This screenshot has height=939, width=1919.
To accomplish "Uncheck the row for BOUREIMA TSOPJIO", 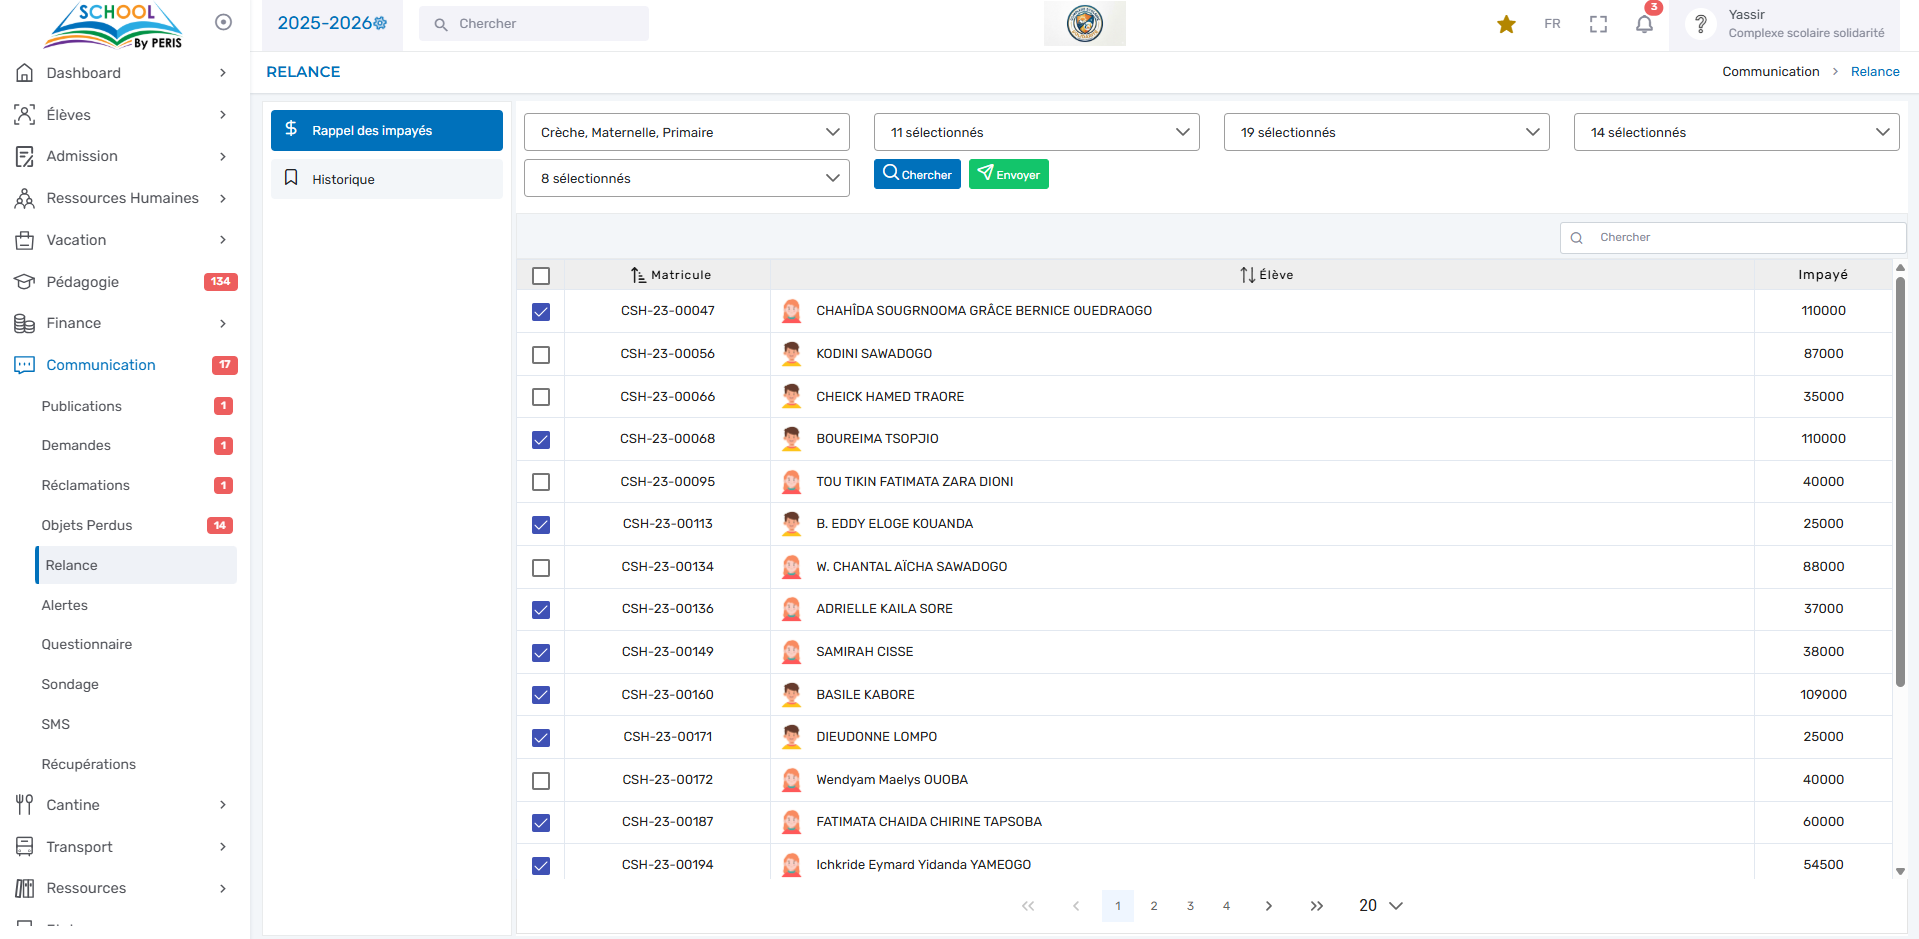I will point(541,440).
